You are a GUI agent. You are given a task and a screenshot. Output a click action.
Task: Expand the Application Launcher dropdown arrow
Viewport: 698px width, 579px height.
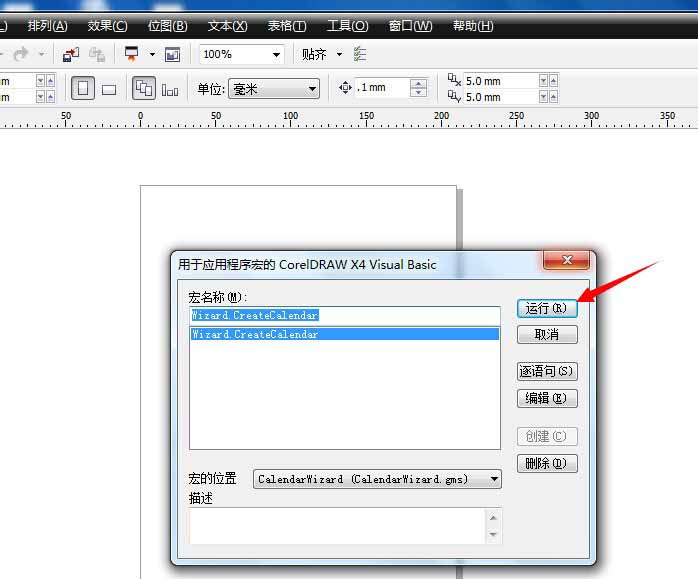pyautogui.click(x=152, y=54)
